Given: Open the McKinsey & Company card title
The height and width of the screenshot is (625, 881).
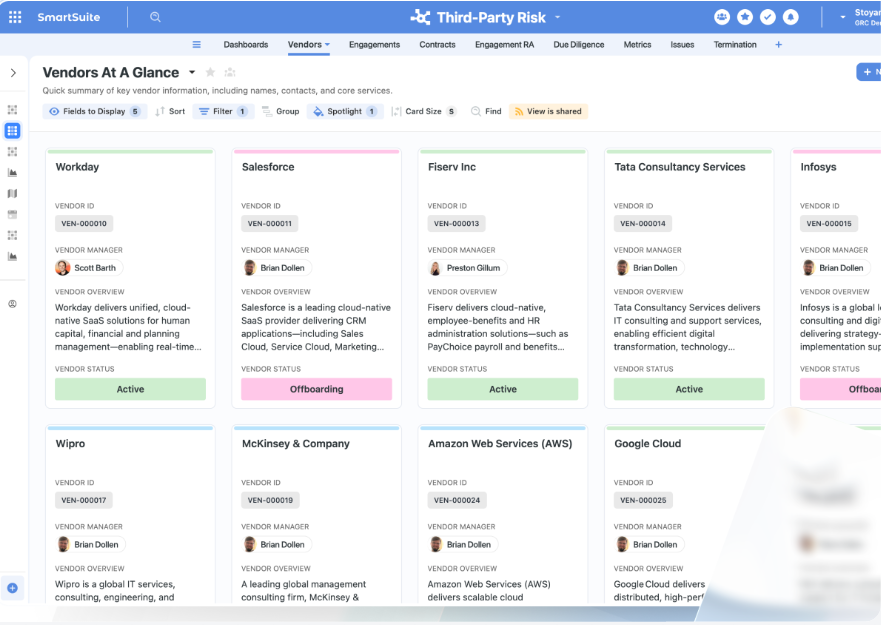Looking at the screenshot, I should [x=296, y=443].
